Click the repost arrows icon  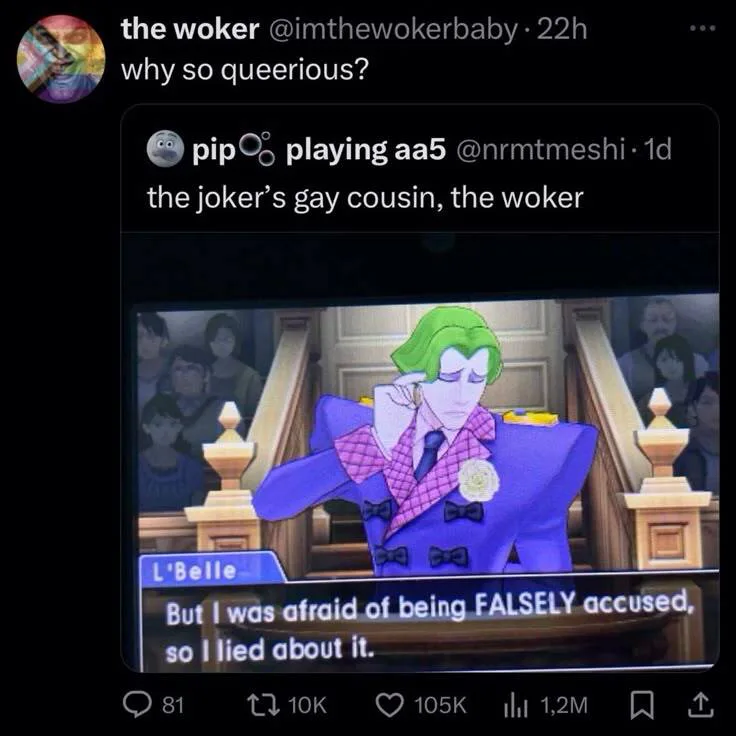[x=267, y=704]
